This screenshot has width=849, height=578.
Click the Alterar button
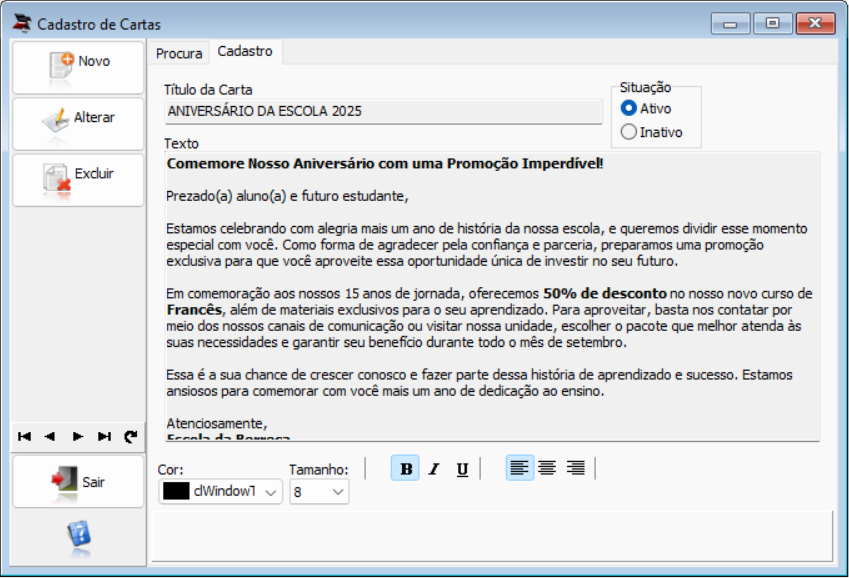(78, 124)
